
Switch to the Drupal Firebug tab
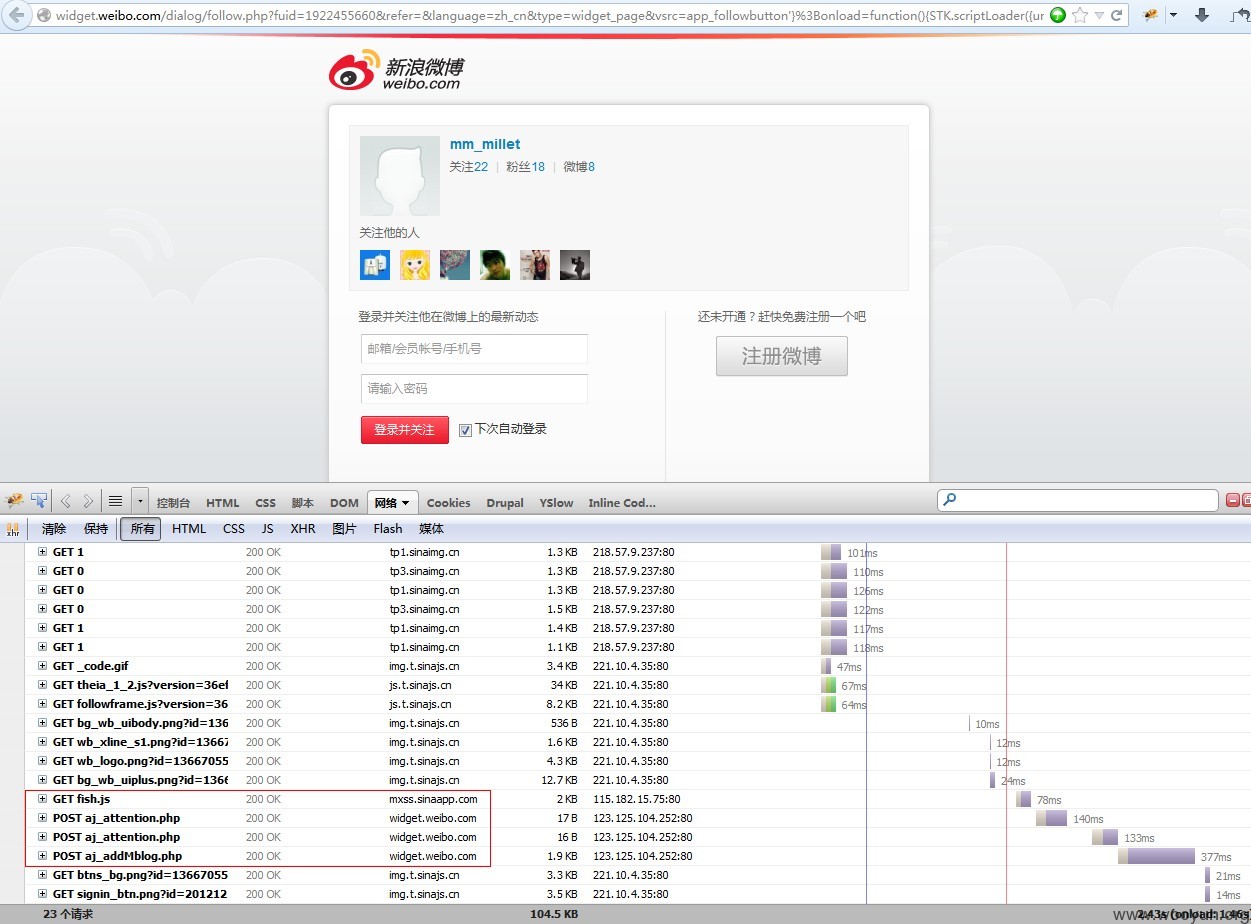pyautogui.click(x=504, y=503)
